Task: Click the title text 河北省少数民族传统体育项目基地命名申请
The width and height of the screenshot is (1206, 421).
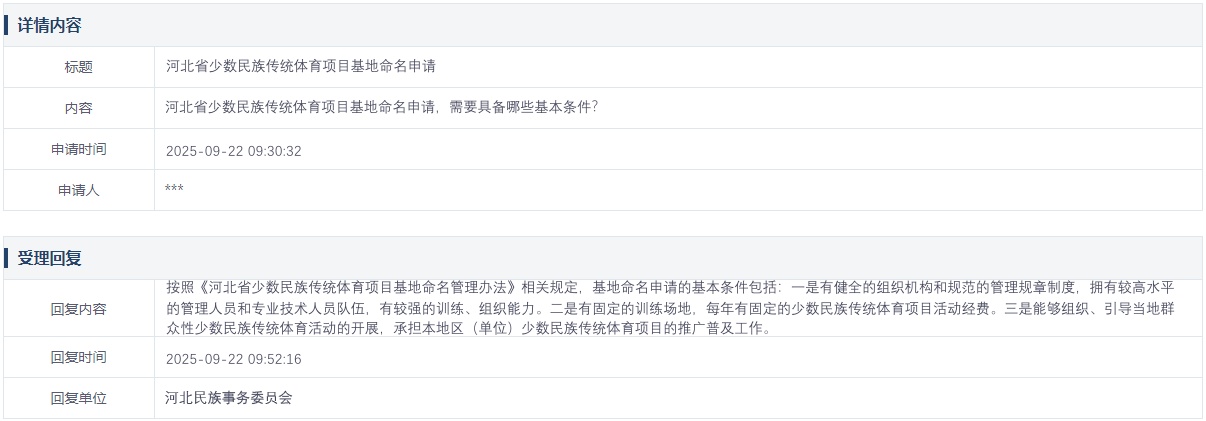Action: pos(300,67)
